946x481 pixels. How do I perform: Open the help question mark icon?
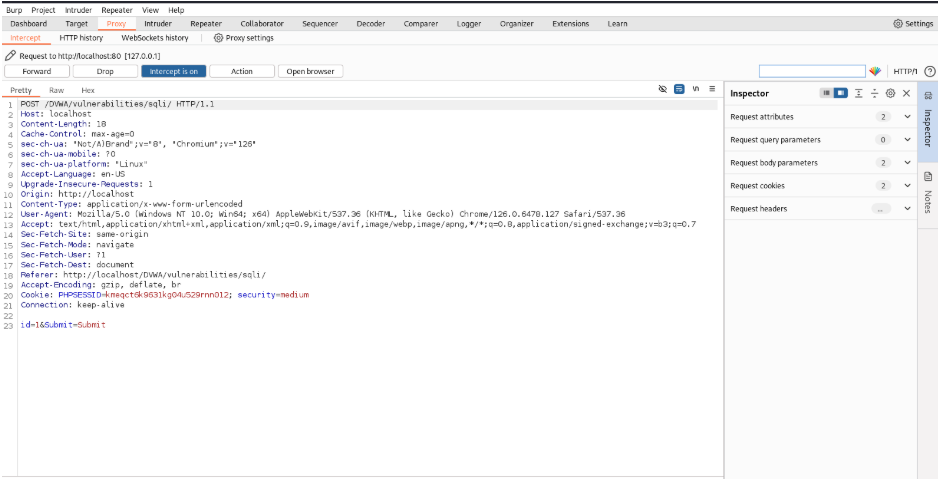point(930,71)
